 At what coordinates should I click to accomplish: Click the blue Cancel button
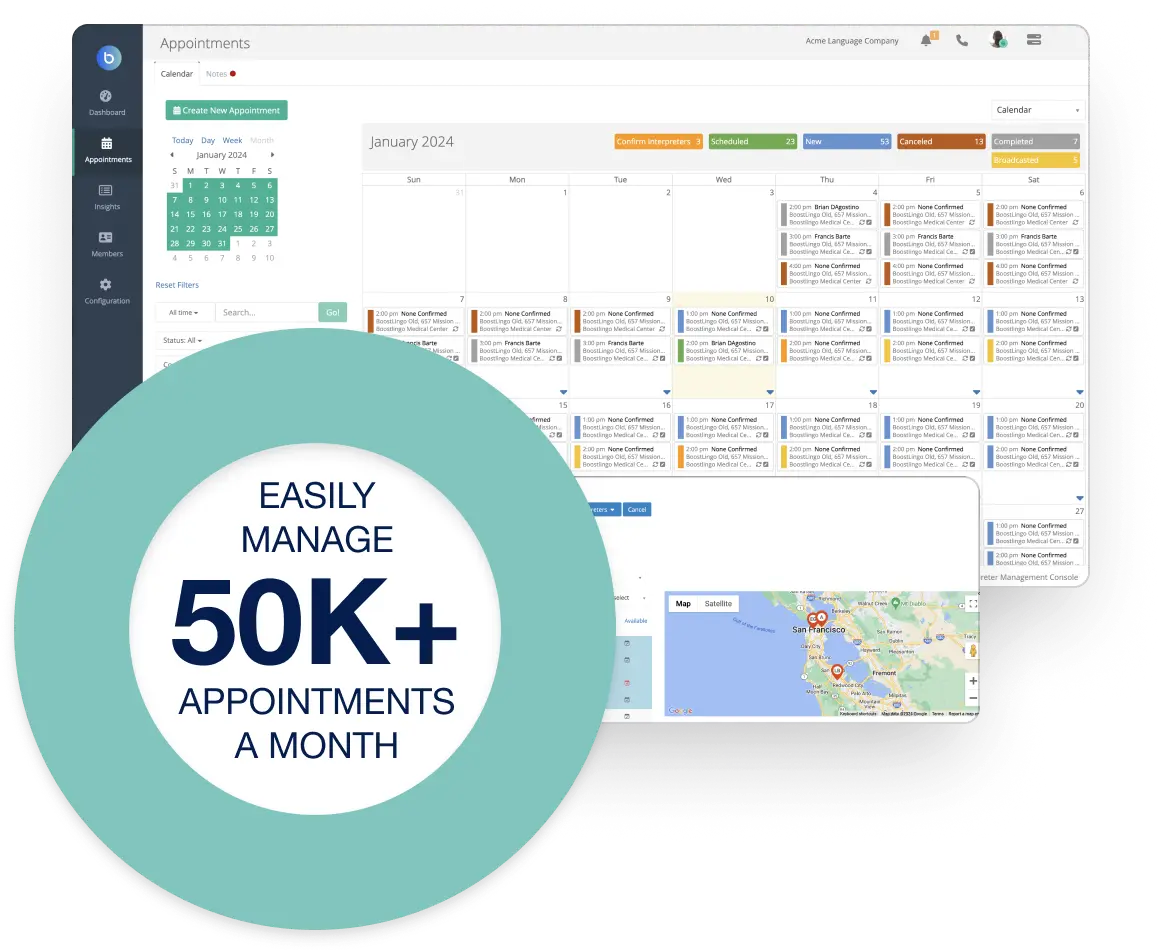pos(637,510)
